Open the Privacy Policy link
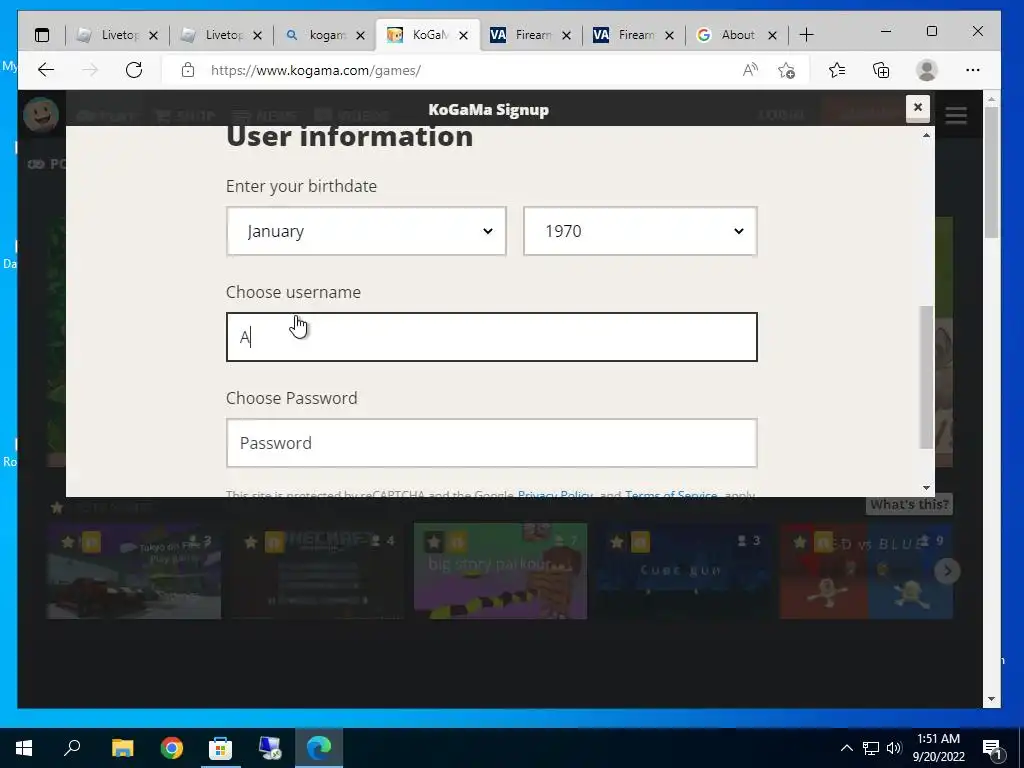 (555, 494)
